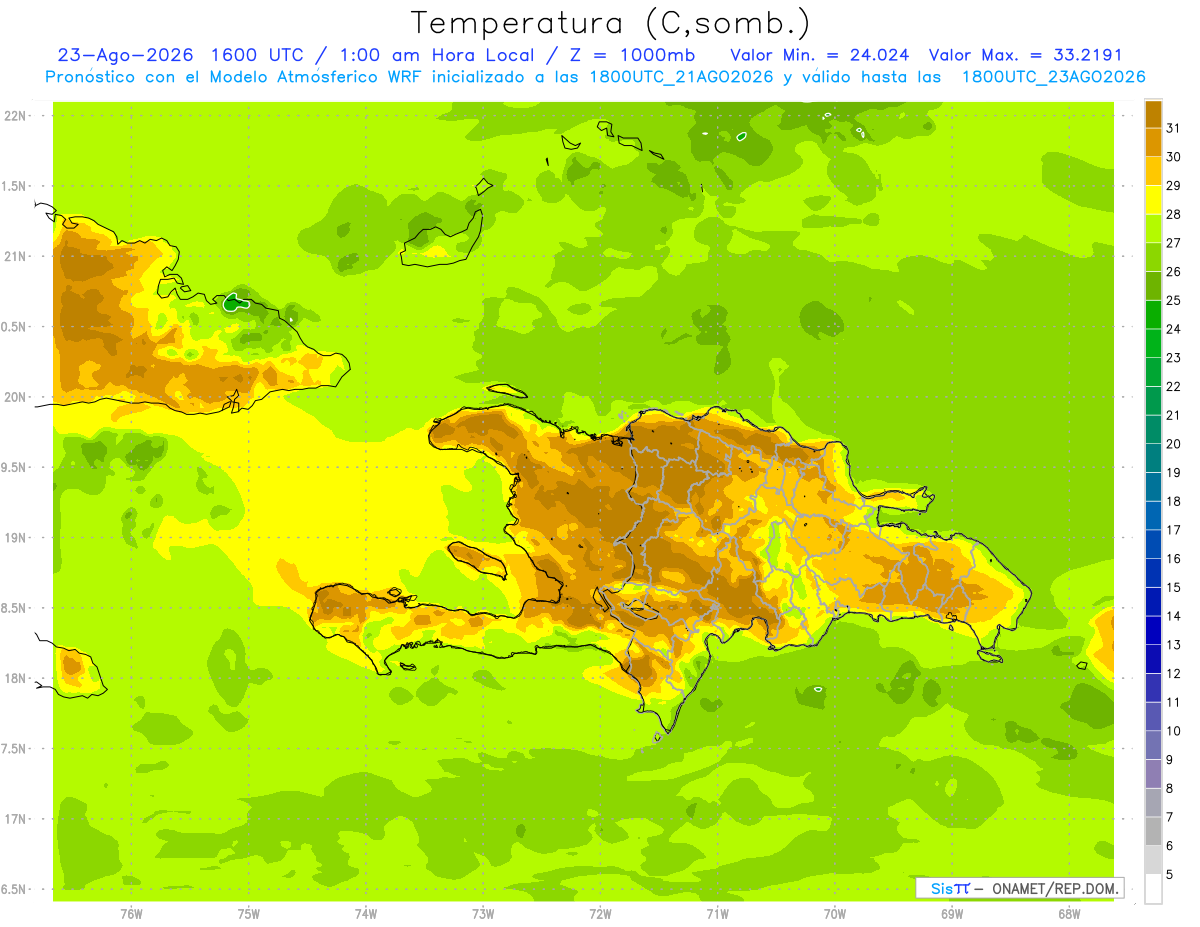Click longitude label "71W"
Screen dimensions: 1200x927
[x=717, y=914]
